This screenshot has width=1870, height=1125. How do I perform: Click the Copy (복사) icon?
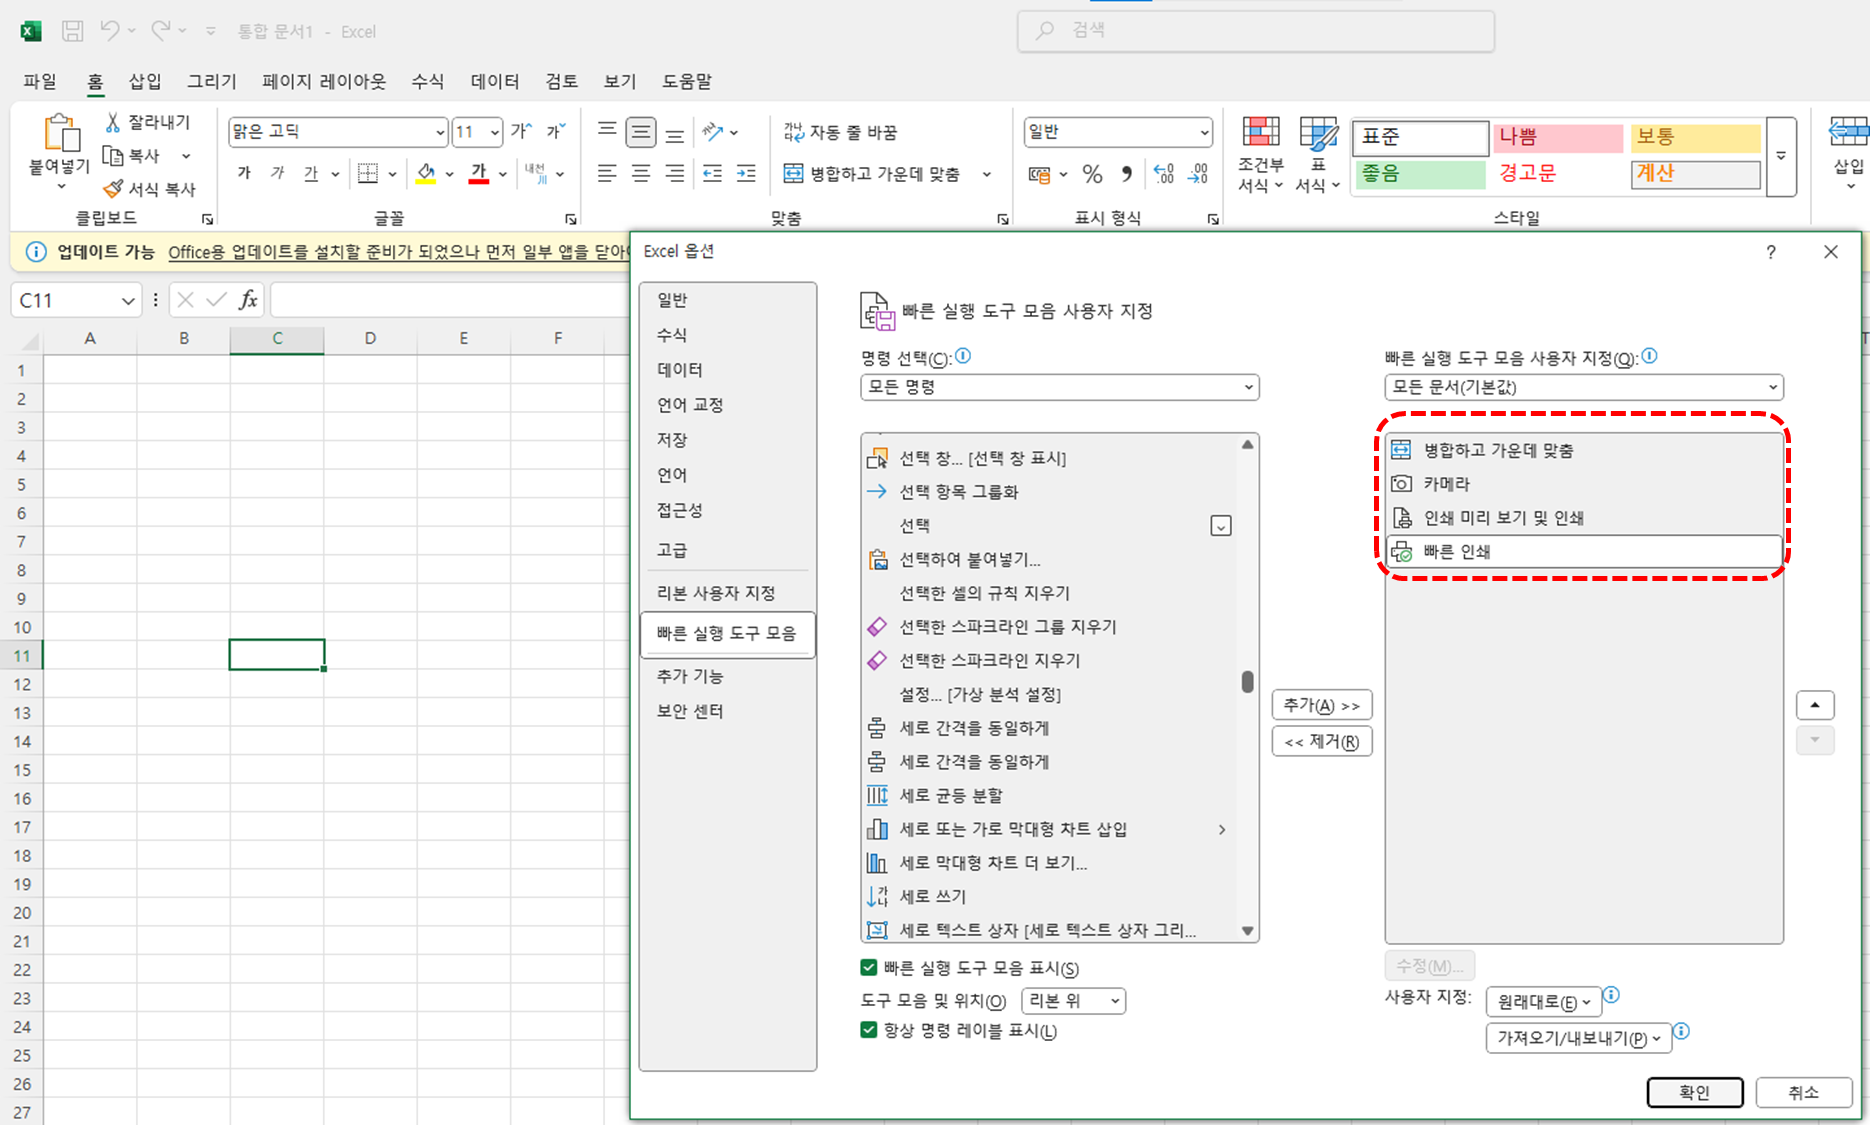(113, 156)
